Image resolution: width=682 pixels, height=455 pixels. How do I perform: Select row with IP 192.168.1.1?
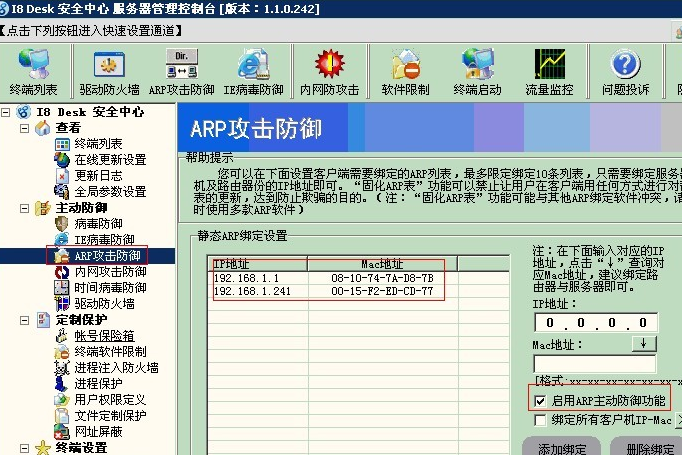click(x=358, y=278)
